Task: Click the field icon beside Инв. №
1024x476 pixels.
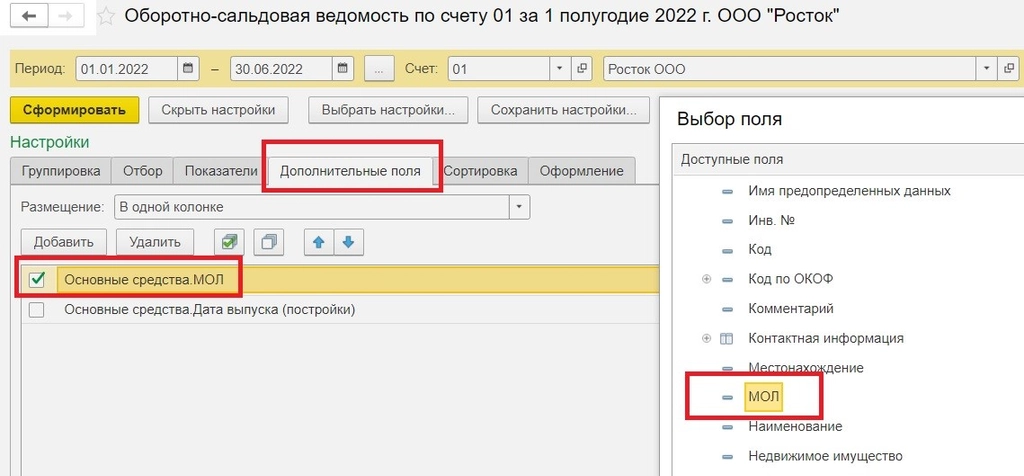Action: point(727,221)
